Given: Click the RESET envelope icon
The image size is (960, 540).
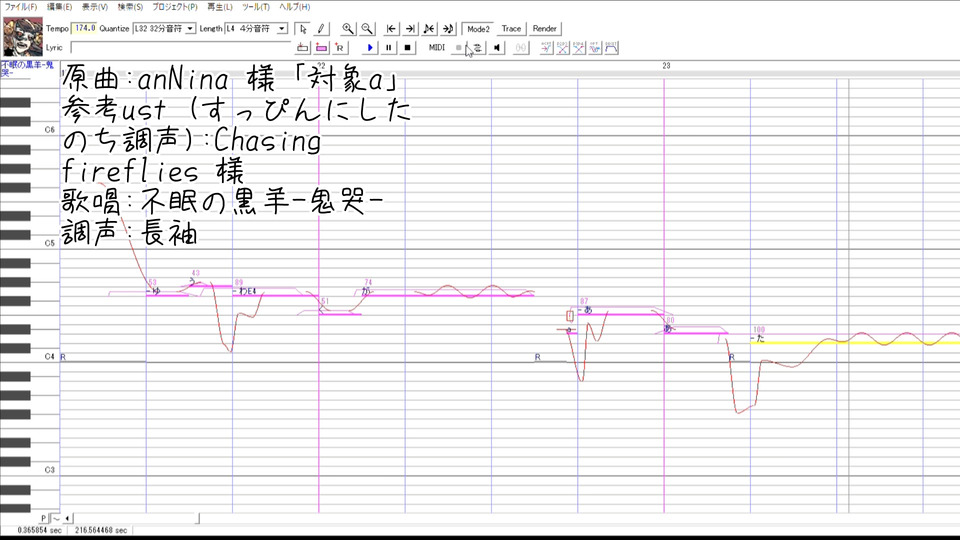Looking at the screenshot, I should [x=612, y=48].
